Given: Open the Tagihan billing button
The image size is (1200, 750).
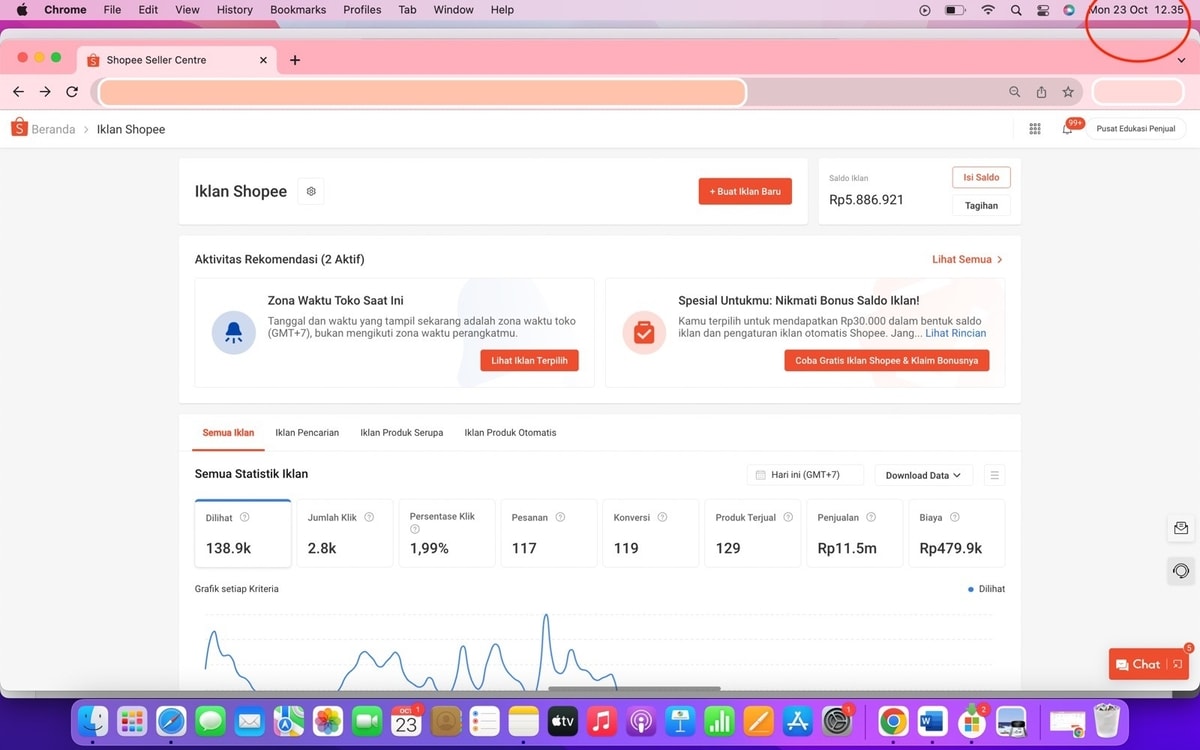Looking at the screenshot, I should click(981, 206).
